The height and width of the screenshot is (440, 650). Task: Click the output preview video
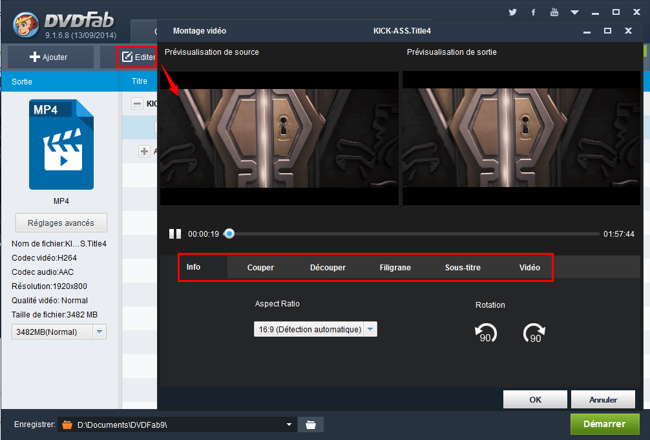(x=521, y=138)
